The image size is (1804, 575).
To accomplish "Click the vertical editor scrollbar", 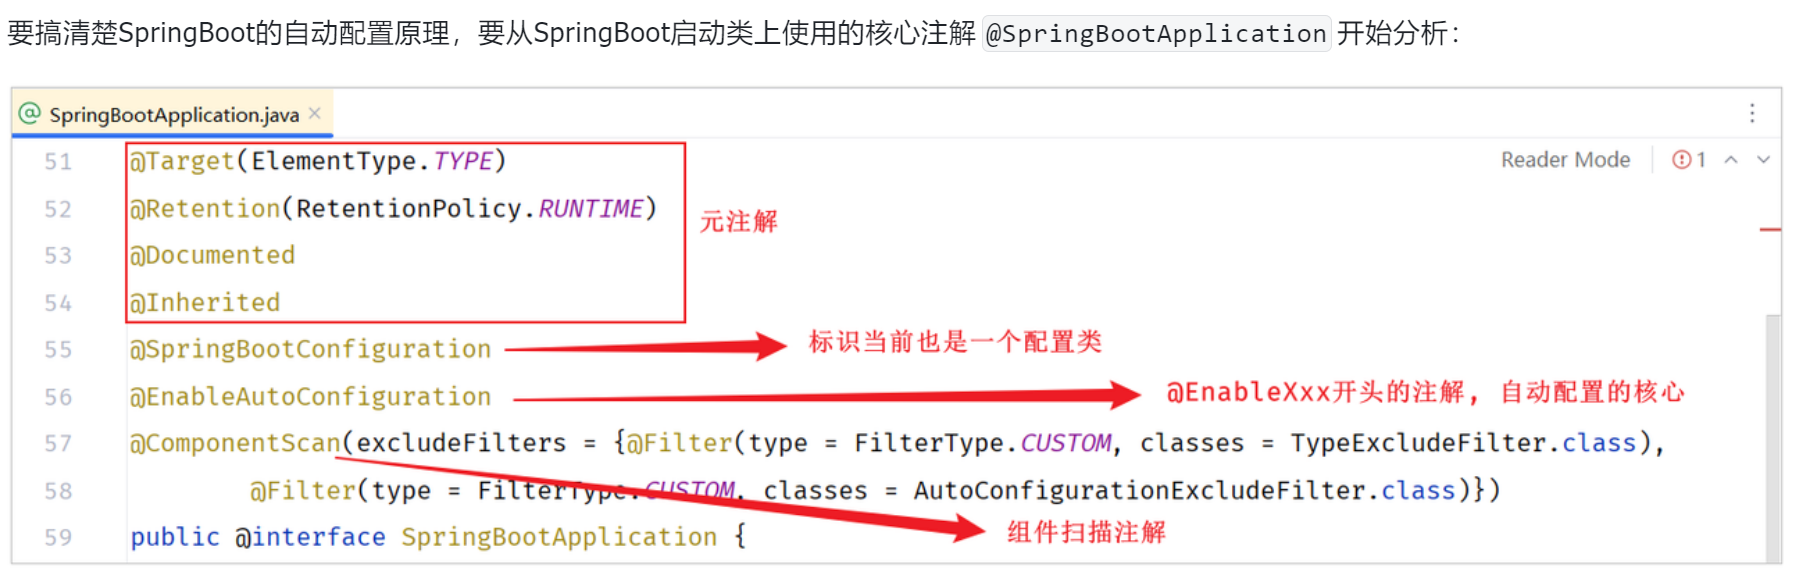I will click(x=1773, y=438).
